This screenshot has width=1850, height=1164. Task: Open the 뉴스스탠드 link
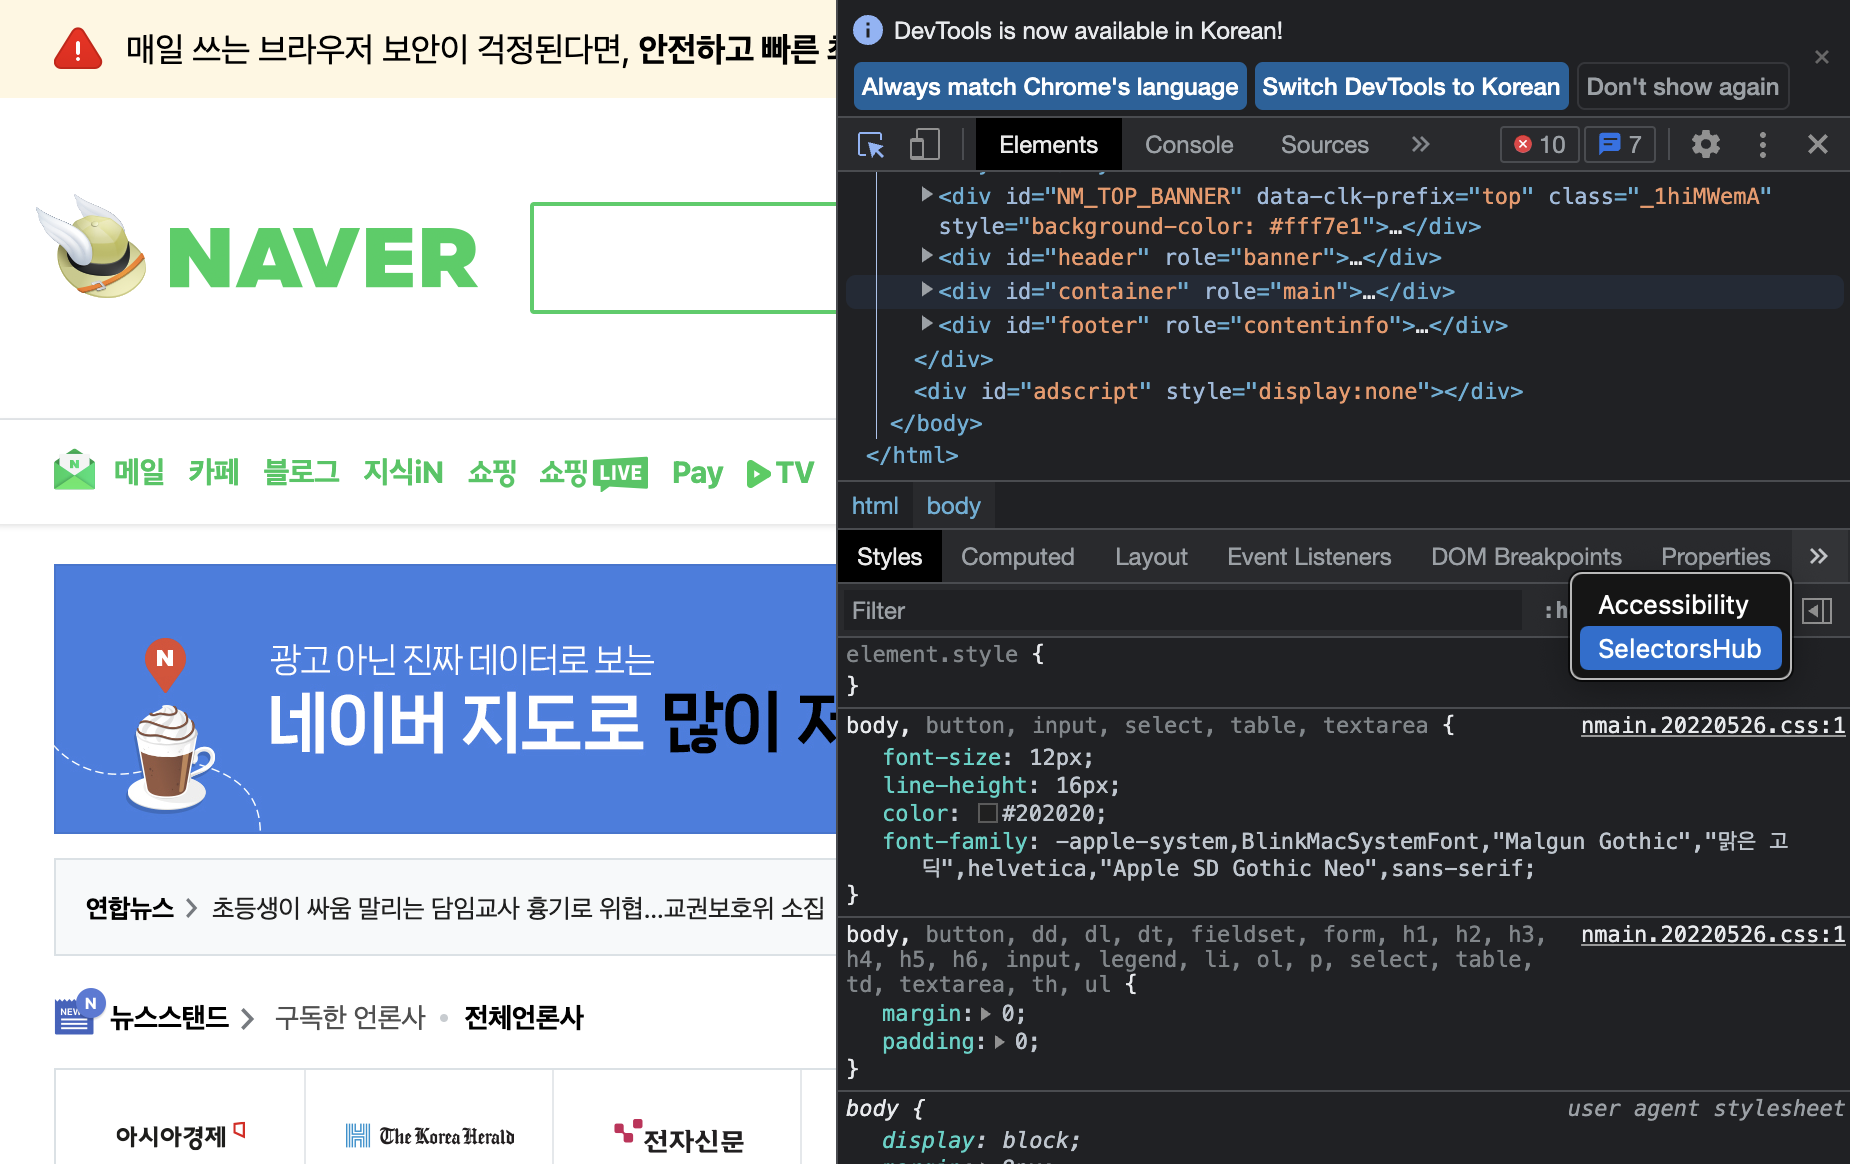169,1018
